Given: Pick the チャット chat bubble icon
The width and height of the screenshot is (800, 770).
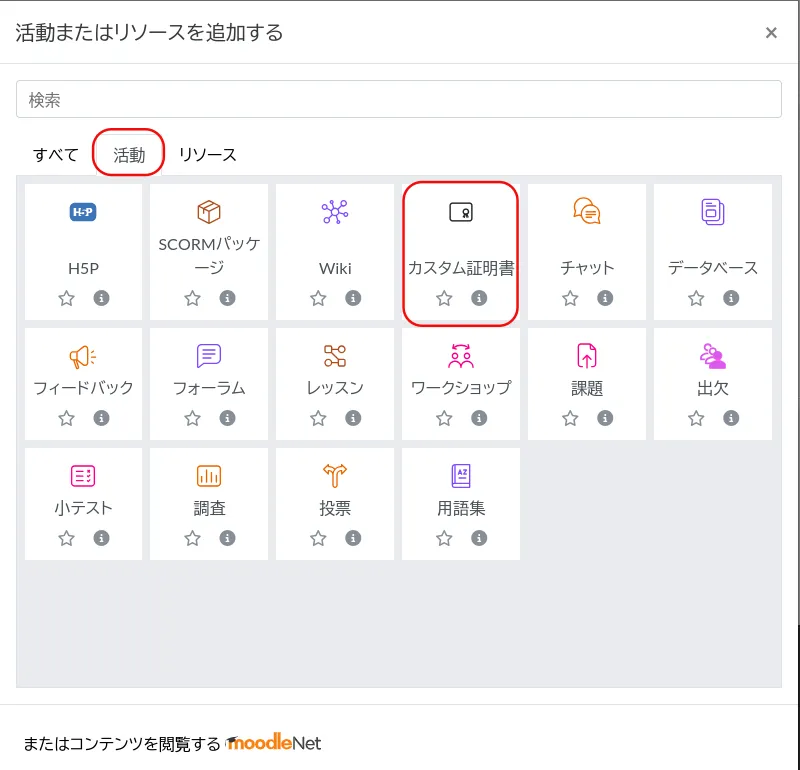Looking at the screenshot, I should click(587, 212).
